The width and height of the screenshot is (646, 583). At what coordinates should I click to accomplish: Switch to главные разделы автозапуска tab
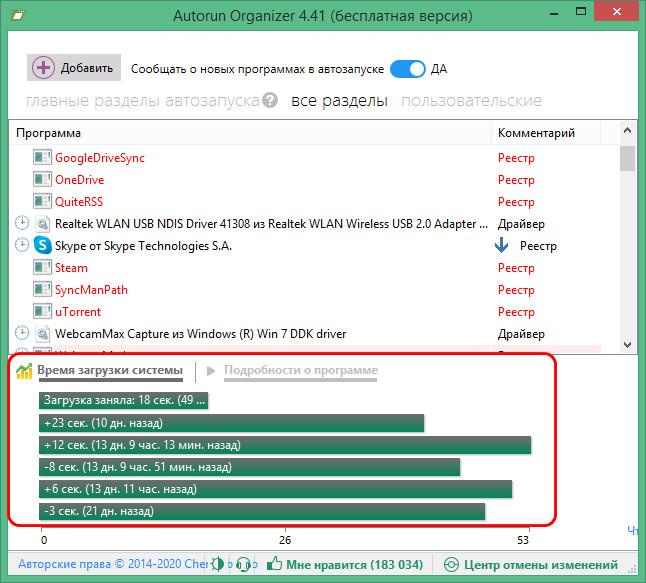[143, 100]
